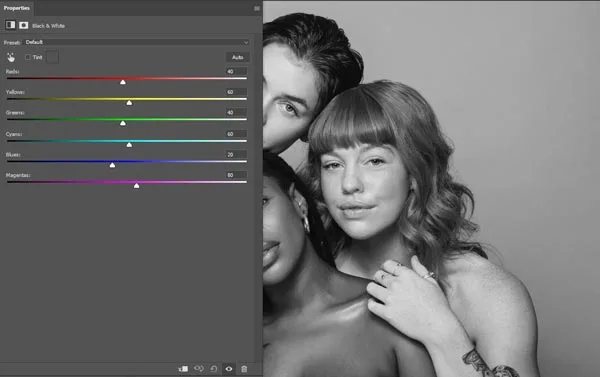The width and height of the screenshot is (600, 377).
Task: Click the Greens value field
Action: point(236,113)
